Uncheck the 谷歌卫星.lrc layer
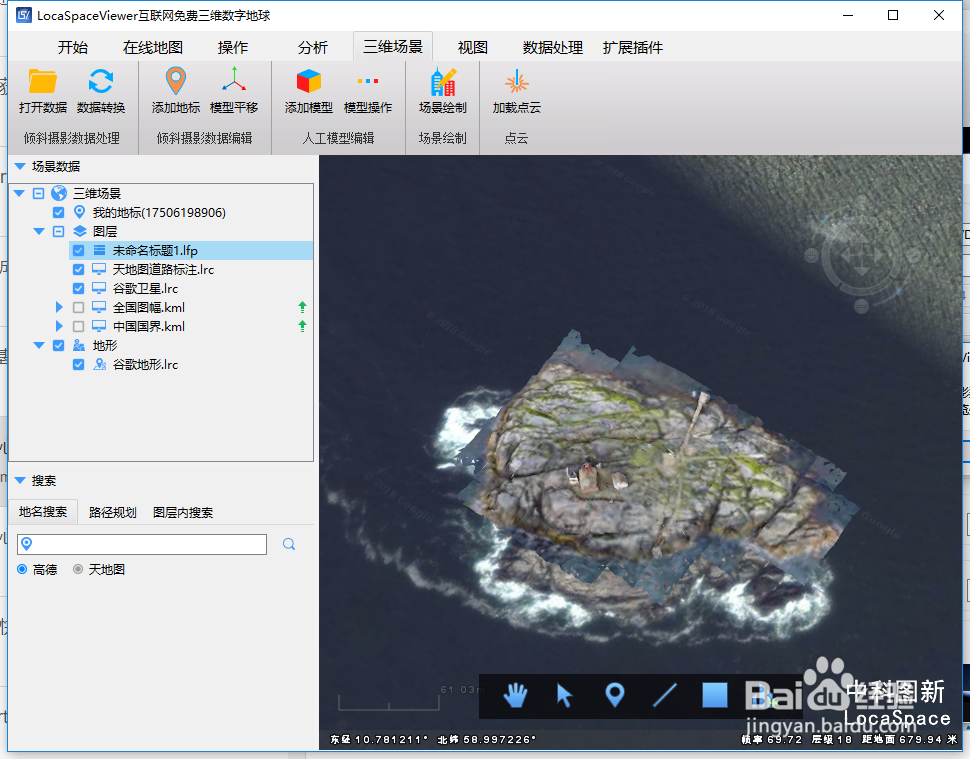Viewport: 970px width, 759px height. click(78, 288)
